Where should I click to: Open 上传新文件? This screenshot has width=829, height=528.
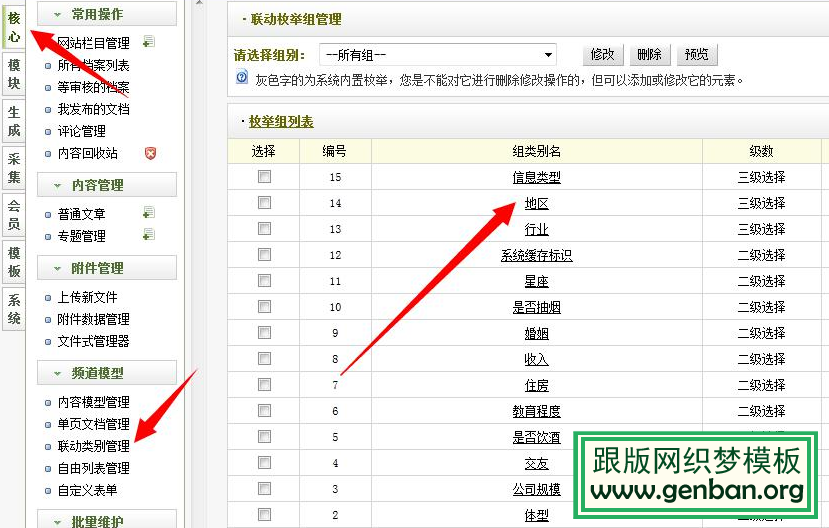point(88,297)
